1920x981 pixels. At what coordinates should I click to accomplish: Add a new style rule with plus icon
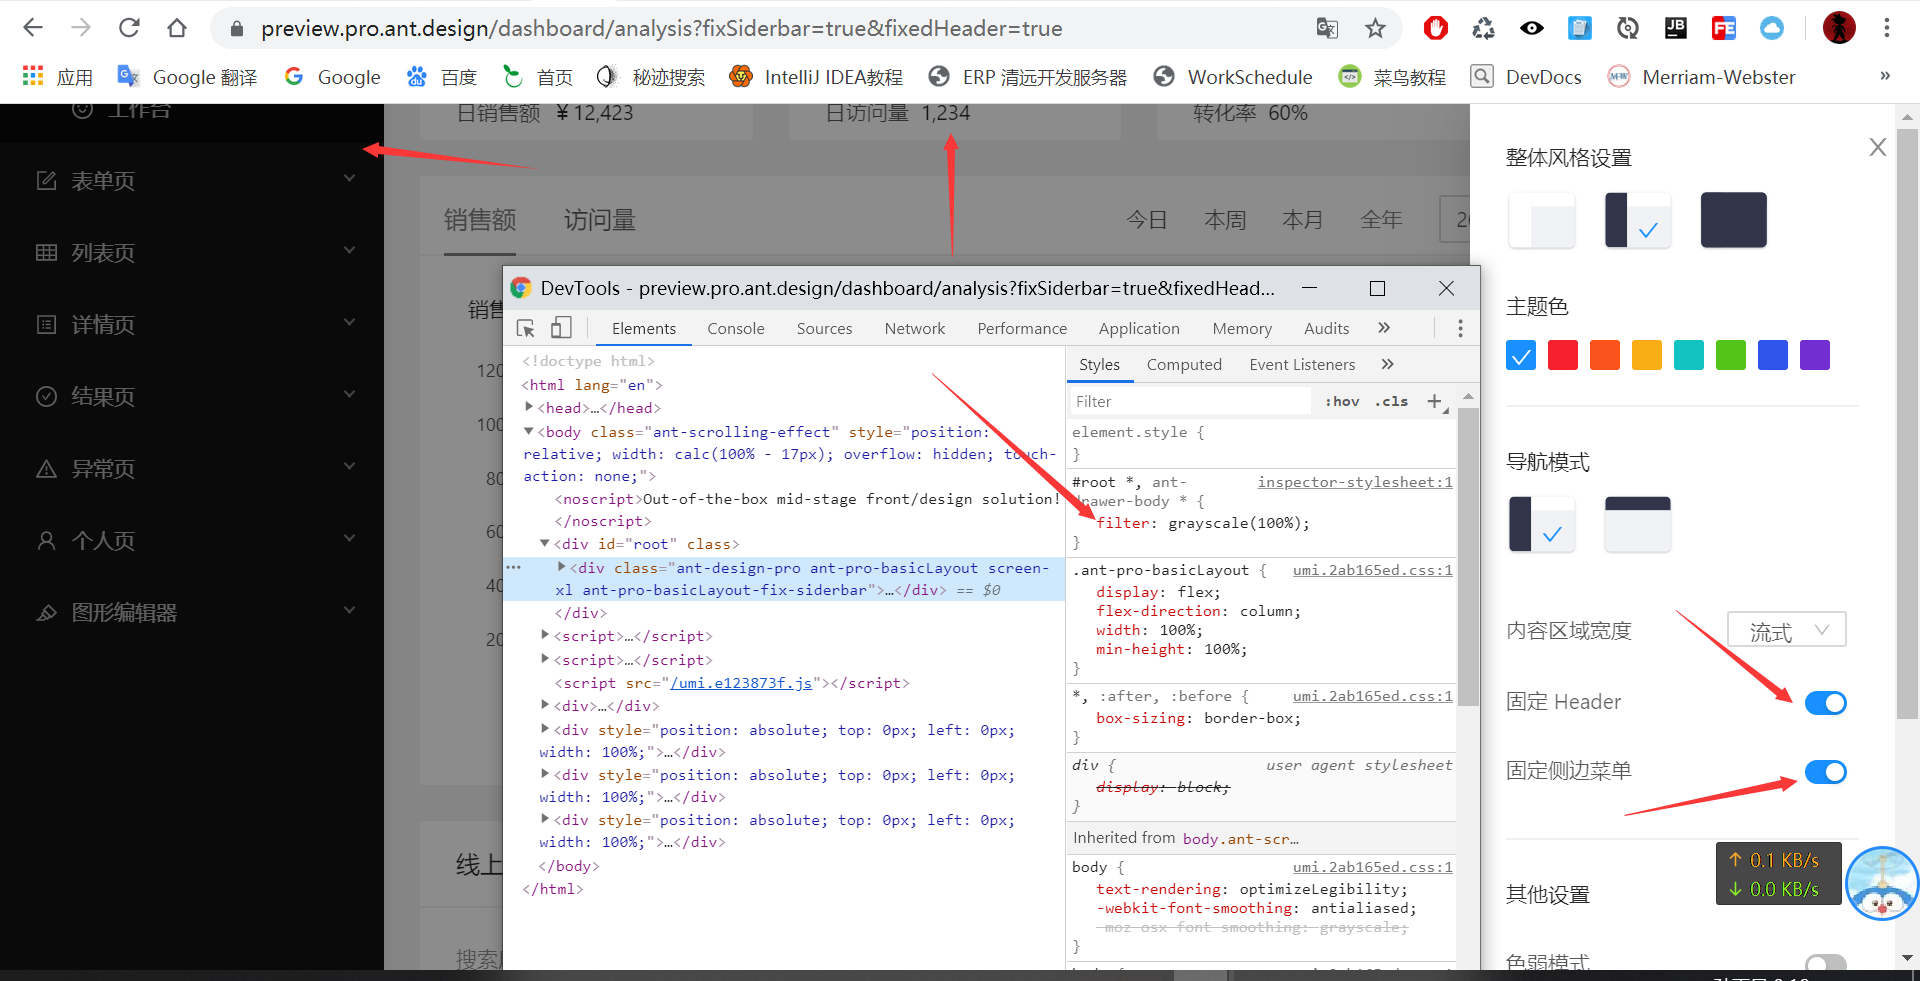pos(1435,401)
